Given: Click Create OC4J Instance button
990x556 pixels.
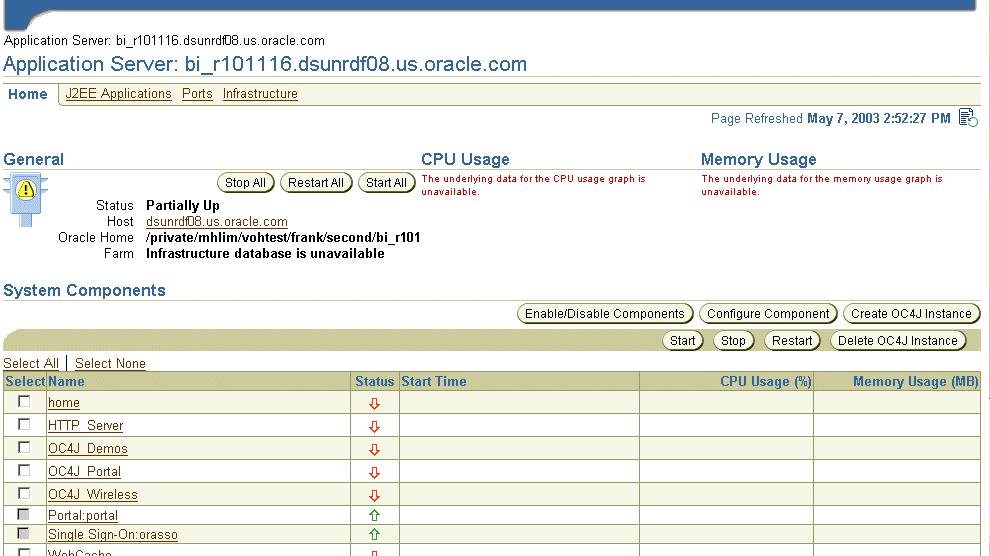Looking at the screenshot, I should click(911, 314).
